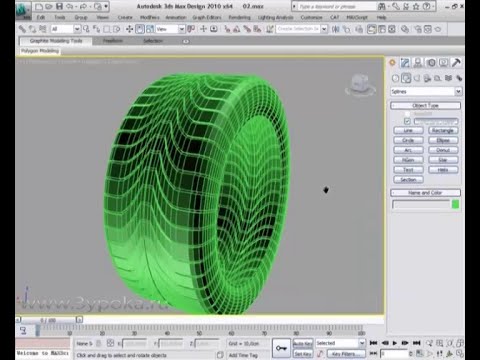480x360 pixels.
Task: Switch to the Selection ribbon tab
Action: 153,41
